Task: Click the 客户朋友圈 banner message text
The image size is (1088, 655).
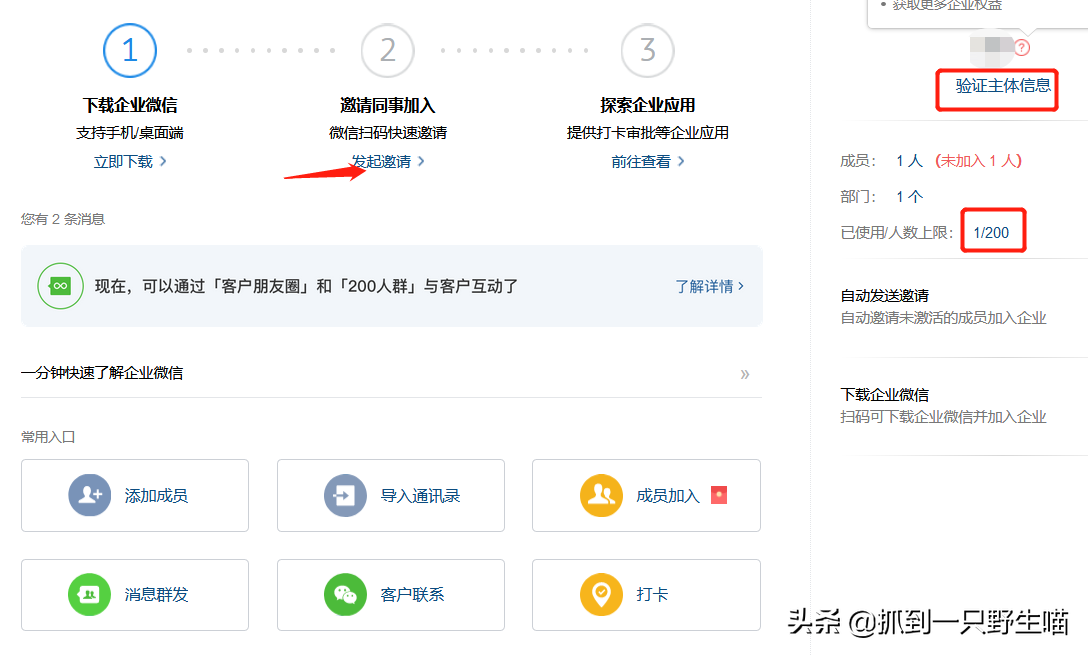Action: click(306, 287)
